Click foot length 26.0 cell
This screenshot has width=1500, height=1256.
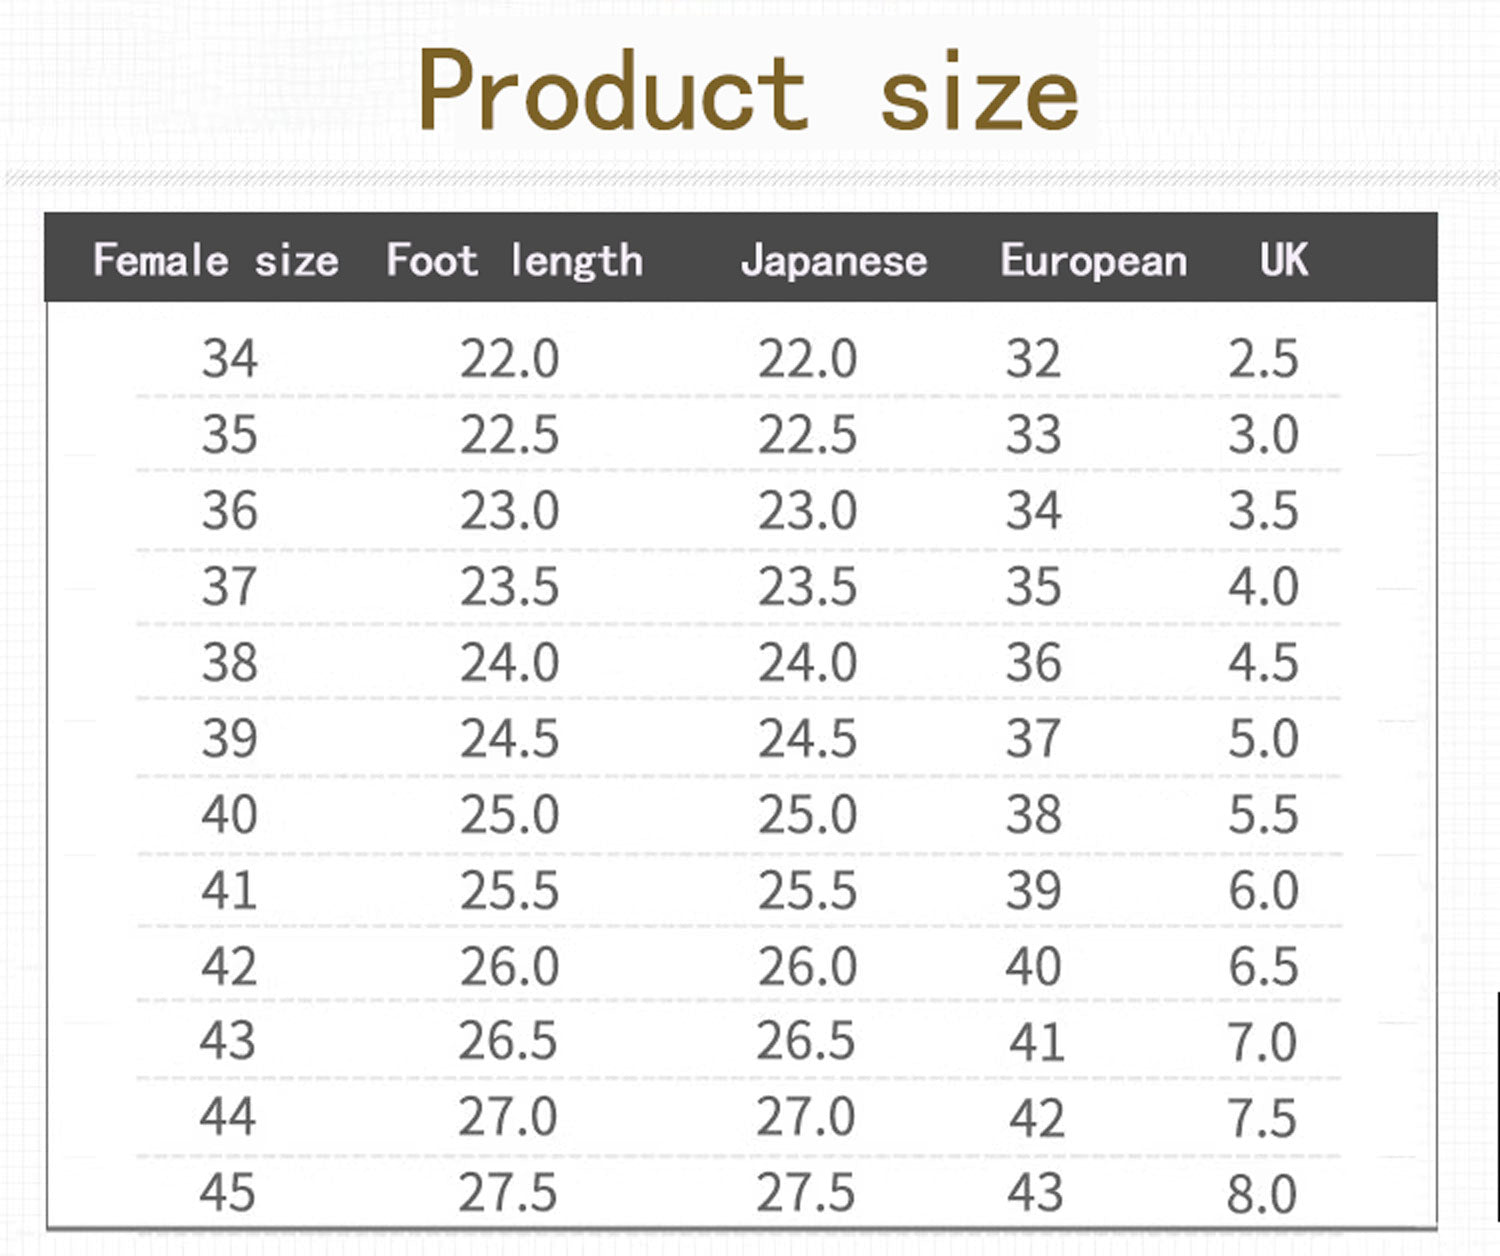[509, 967]
